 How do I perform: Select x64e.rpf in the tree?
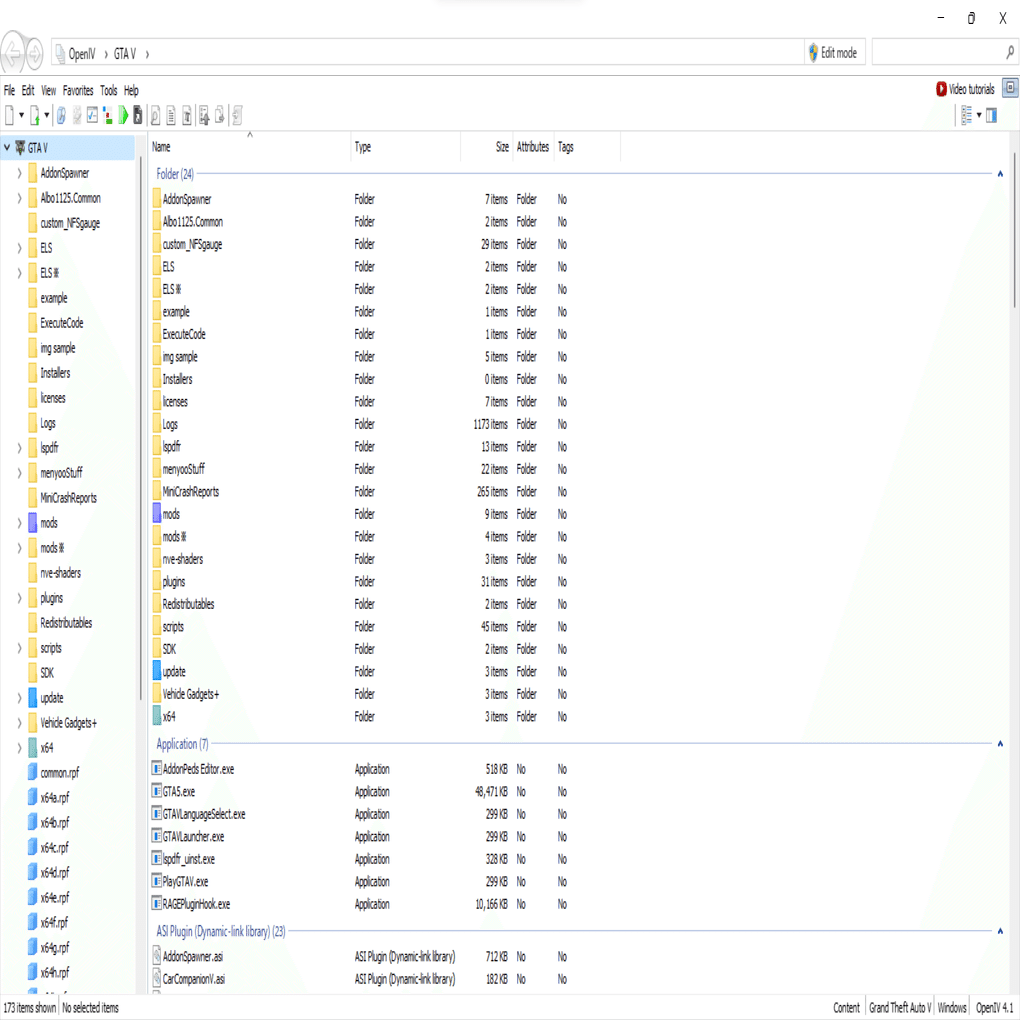point(55,897)
